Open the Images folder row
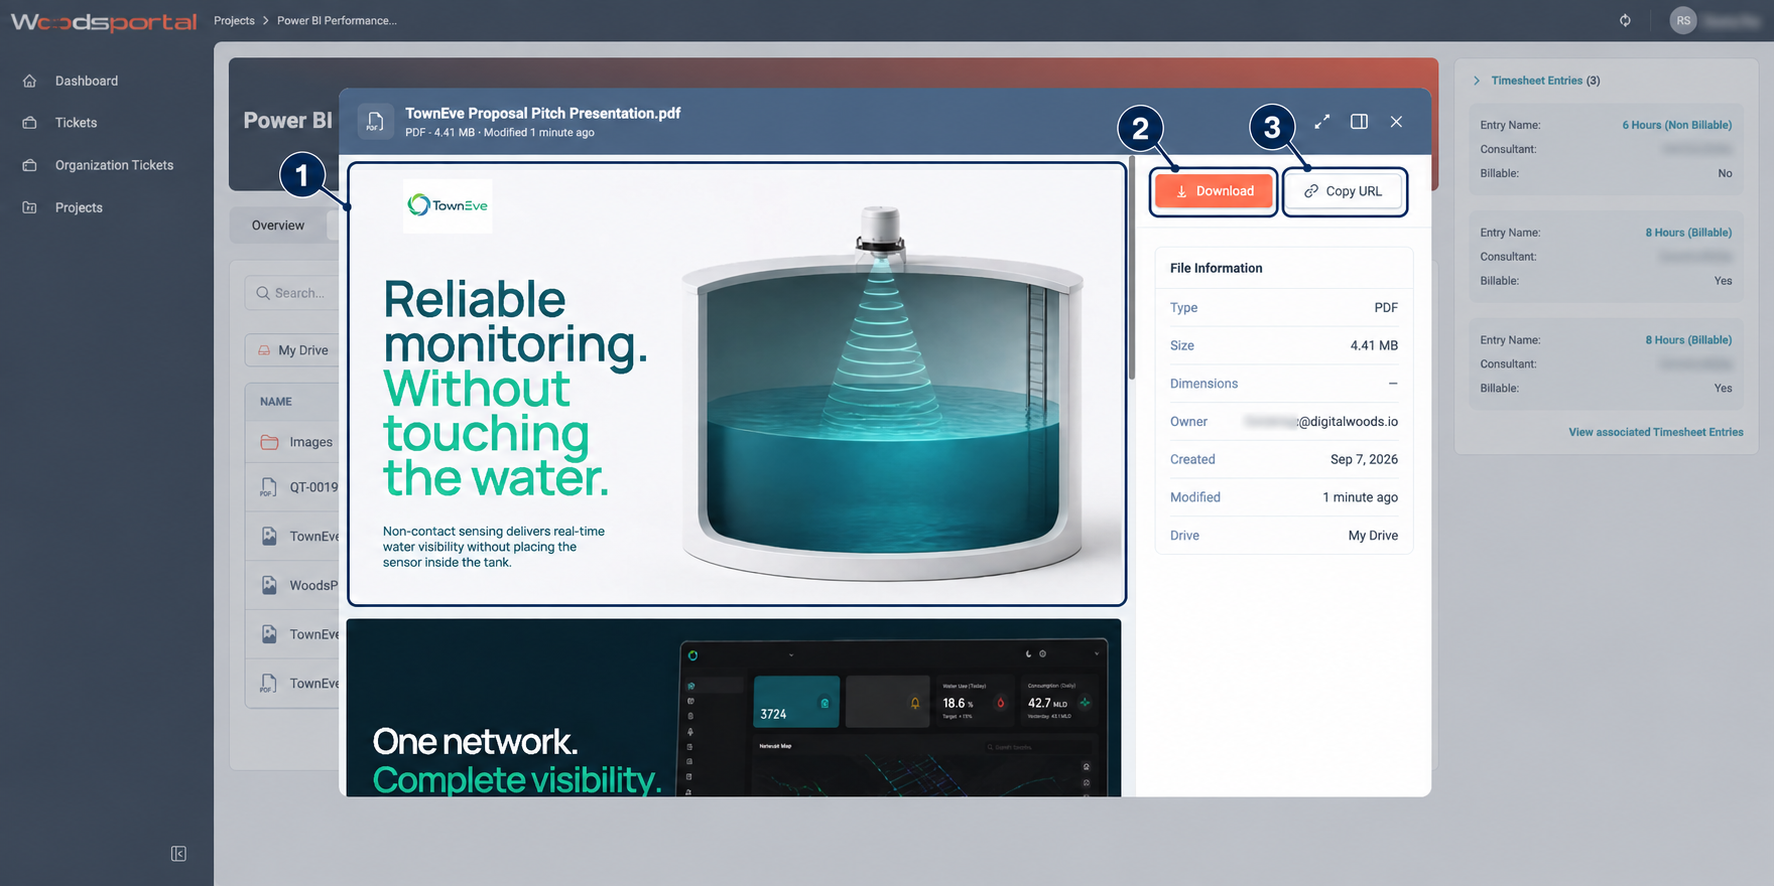 [293, 442]
